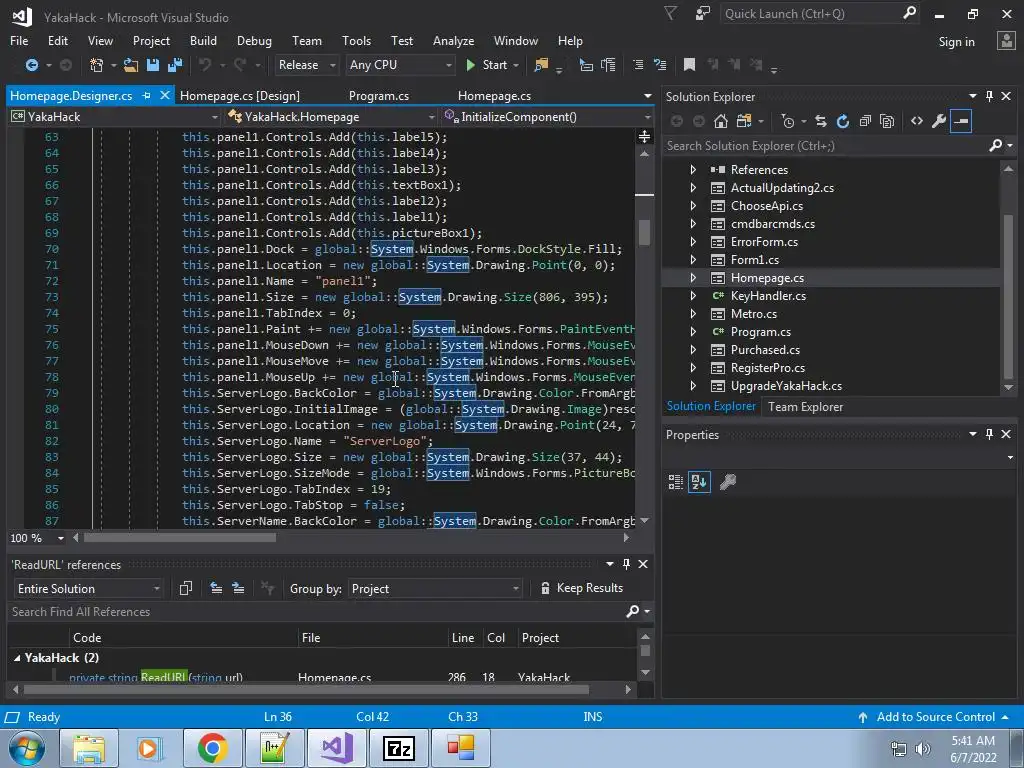Toggle Preview Selected Items icon in Solution Explorer

pyautogui.click(x=961, y=121)
